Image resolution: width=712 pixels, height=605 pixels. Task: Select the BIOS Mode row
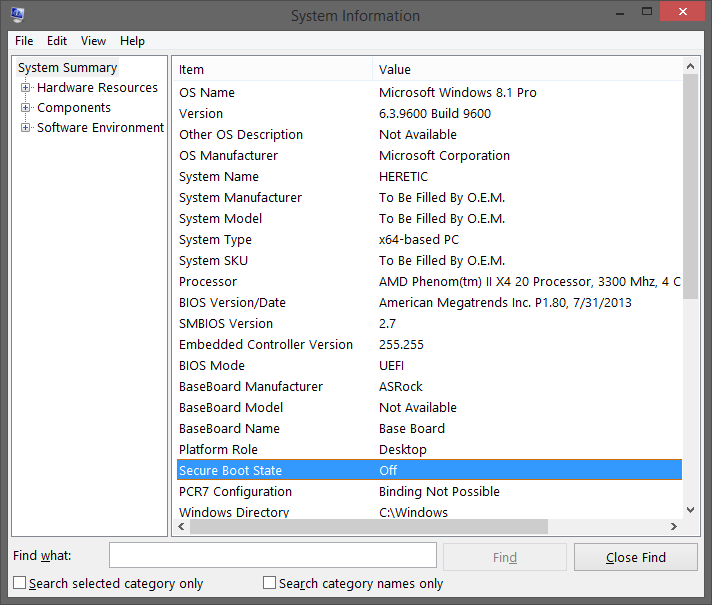pos(429,366)
